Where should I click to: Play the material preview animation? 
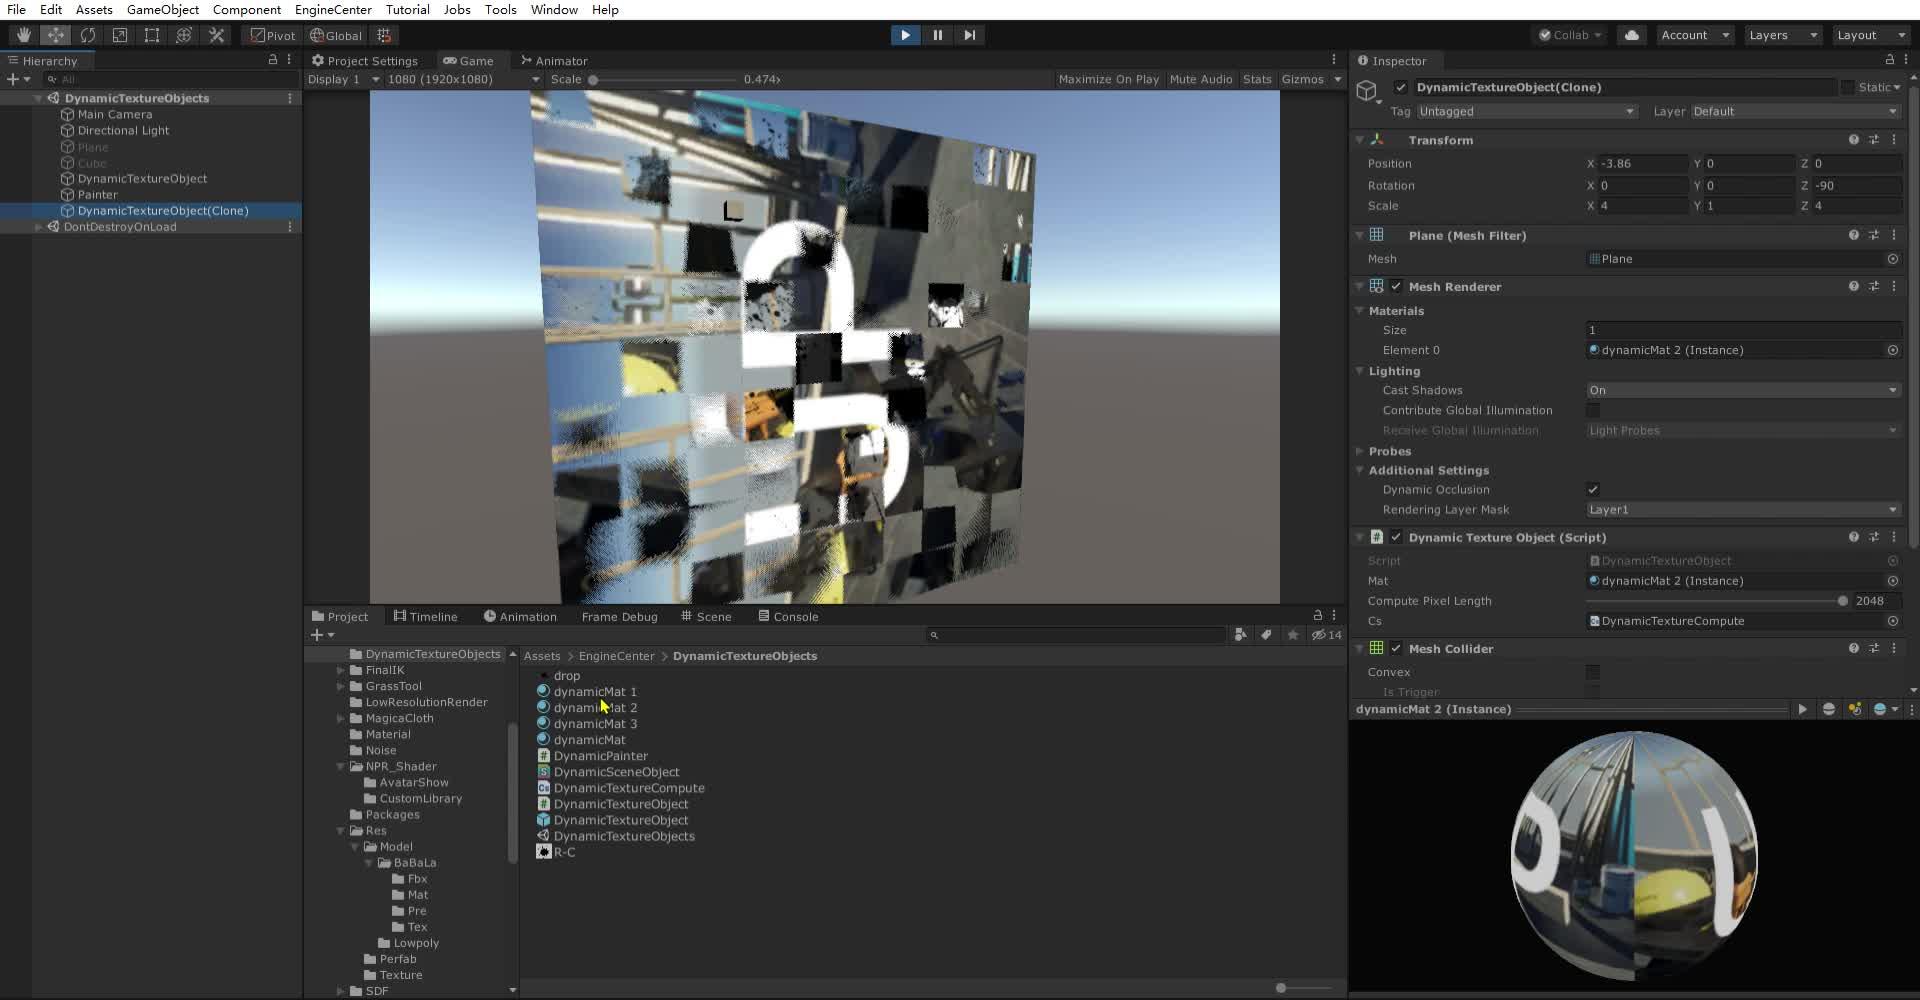pyautogui.click(x=1802, y=709)
